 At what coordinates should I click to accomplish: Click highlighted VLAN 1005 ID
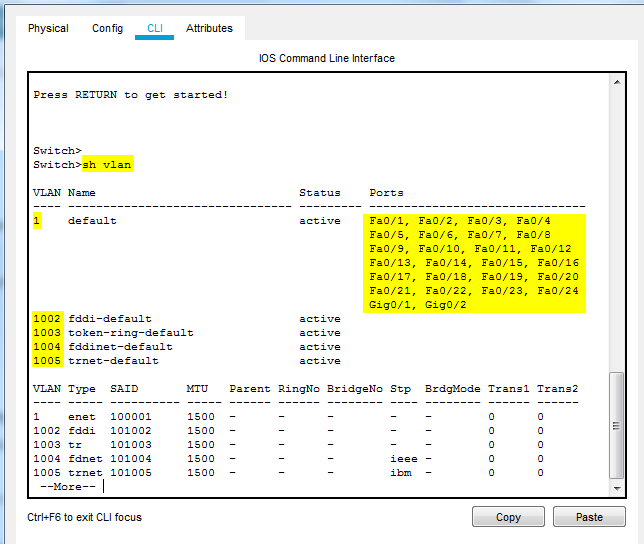point(47,361)
